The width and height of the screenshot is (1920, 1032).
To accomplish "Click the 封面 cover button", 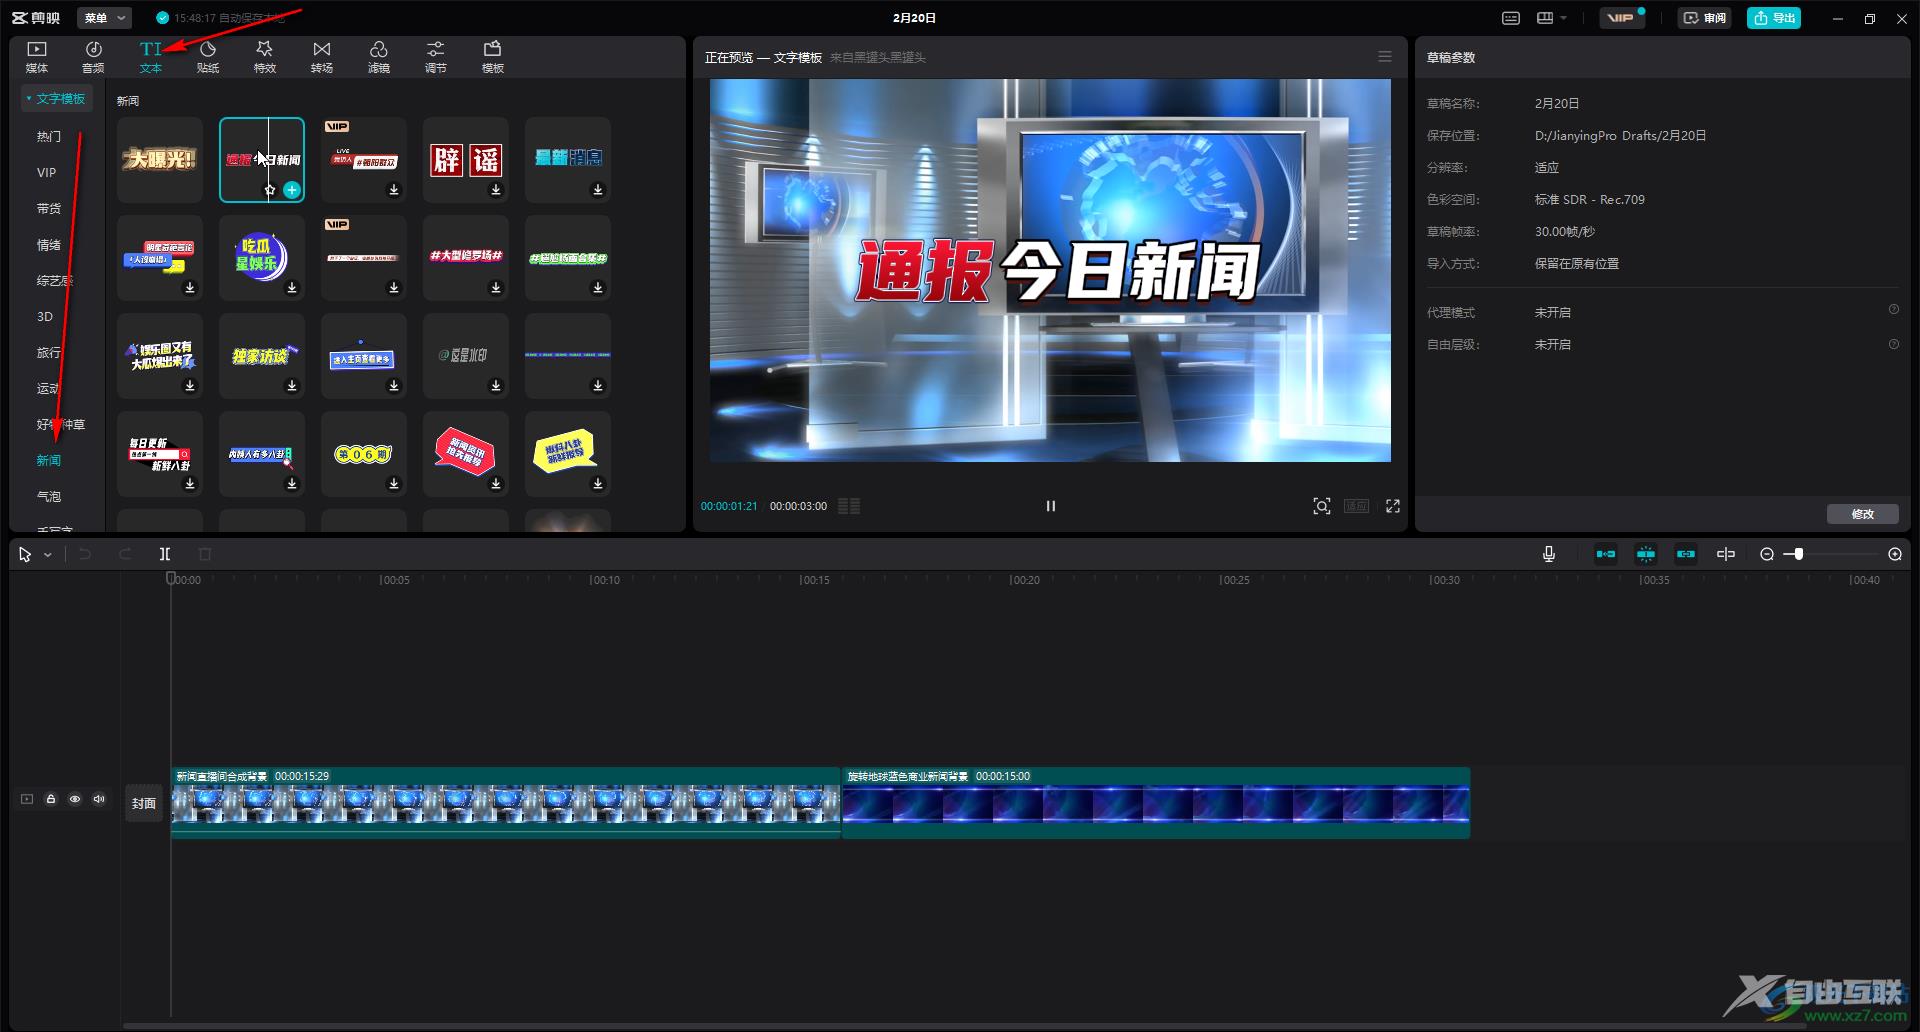I will coord(144,803).
